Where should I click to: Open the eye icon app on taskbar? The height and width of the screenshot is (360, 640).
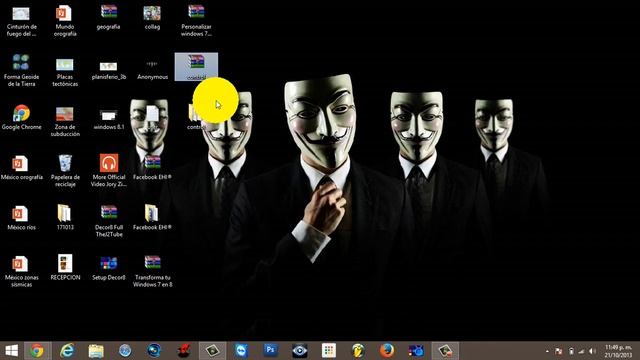(300, 351)
